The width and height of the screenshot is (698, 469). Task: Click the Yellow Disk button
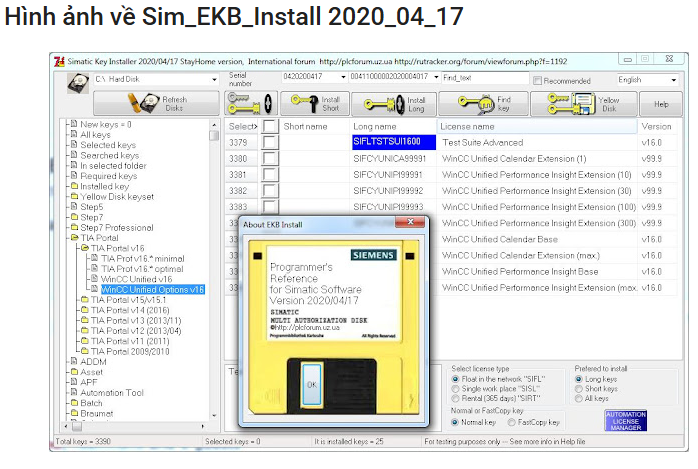coord(584,104)
